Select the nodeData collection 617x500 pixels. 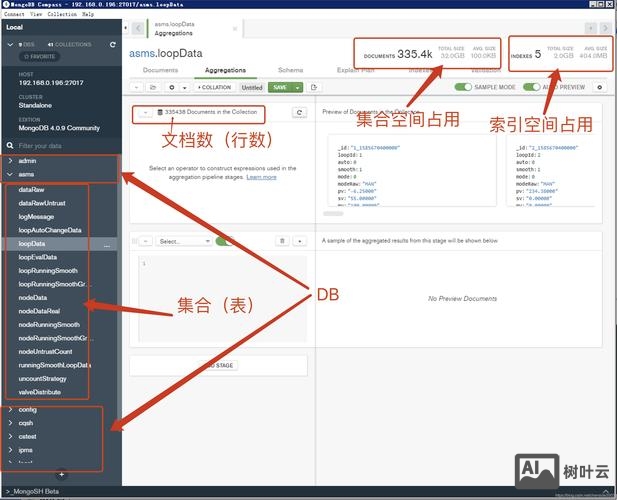(x=32, y=298)
